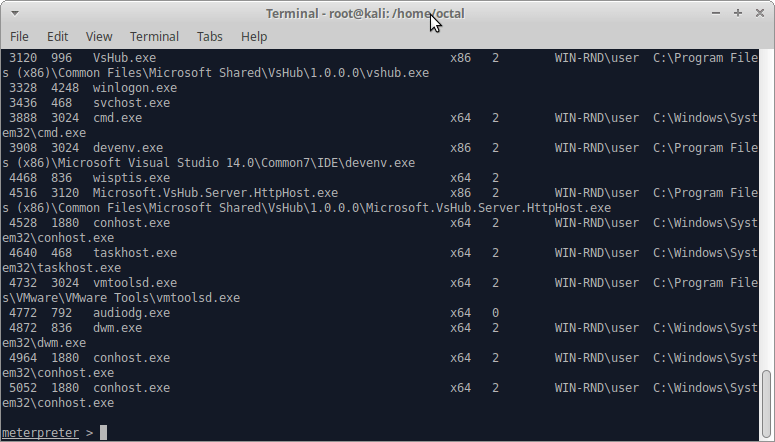The image size is (775, 442).
Task: Open the View menu
Action: click(x=99, y=37)
